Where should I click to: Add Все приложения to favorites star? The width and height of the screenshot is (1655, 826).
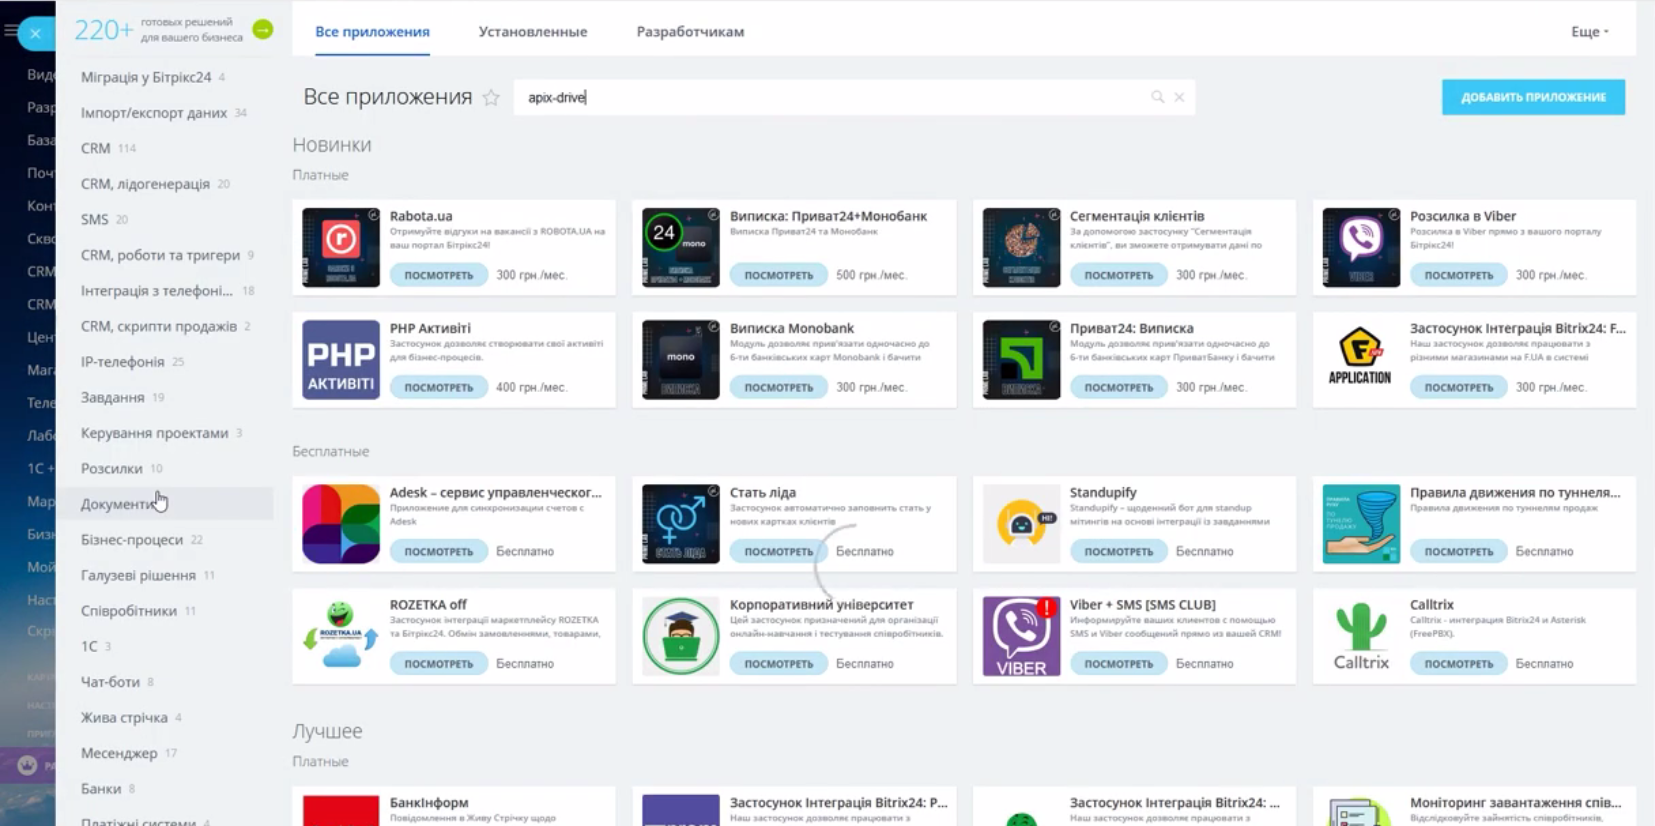[x=491, y=98]
